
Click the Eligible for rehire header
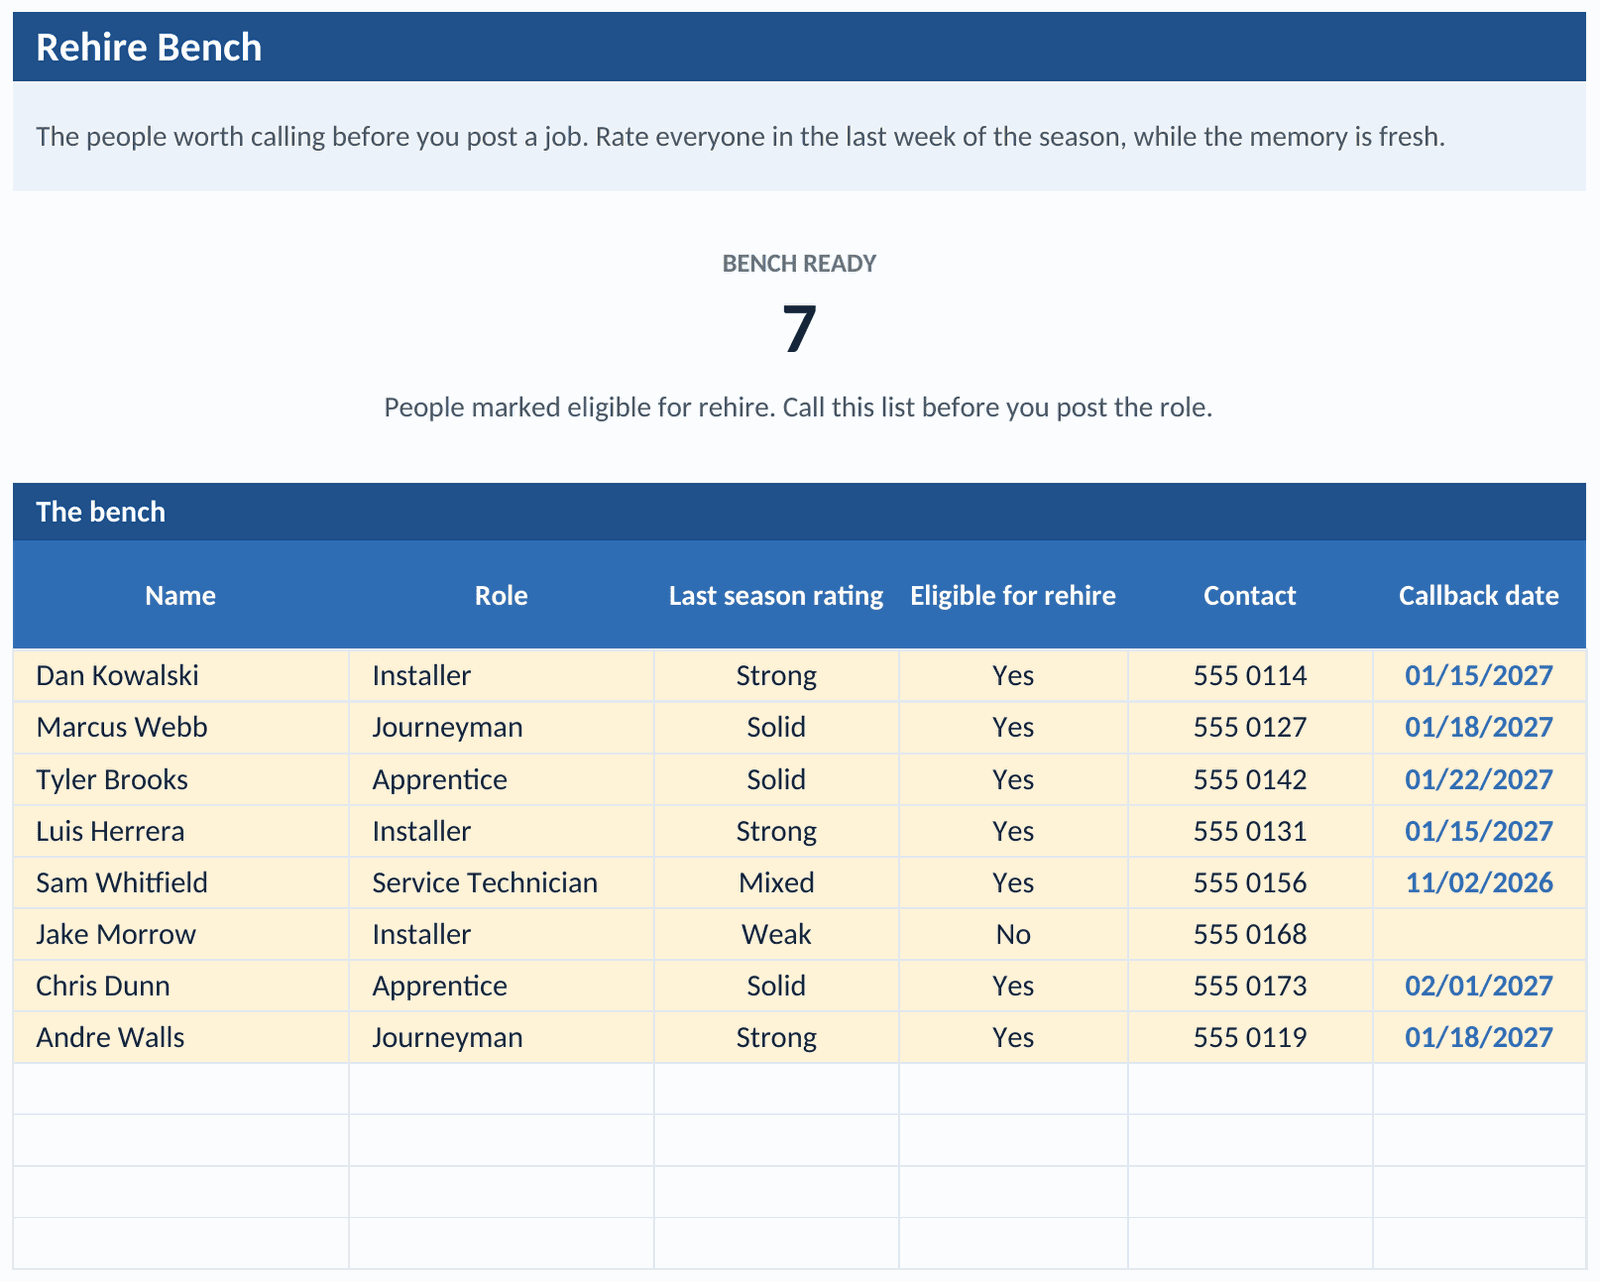click(x=1013, y=595)
